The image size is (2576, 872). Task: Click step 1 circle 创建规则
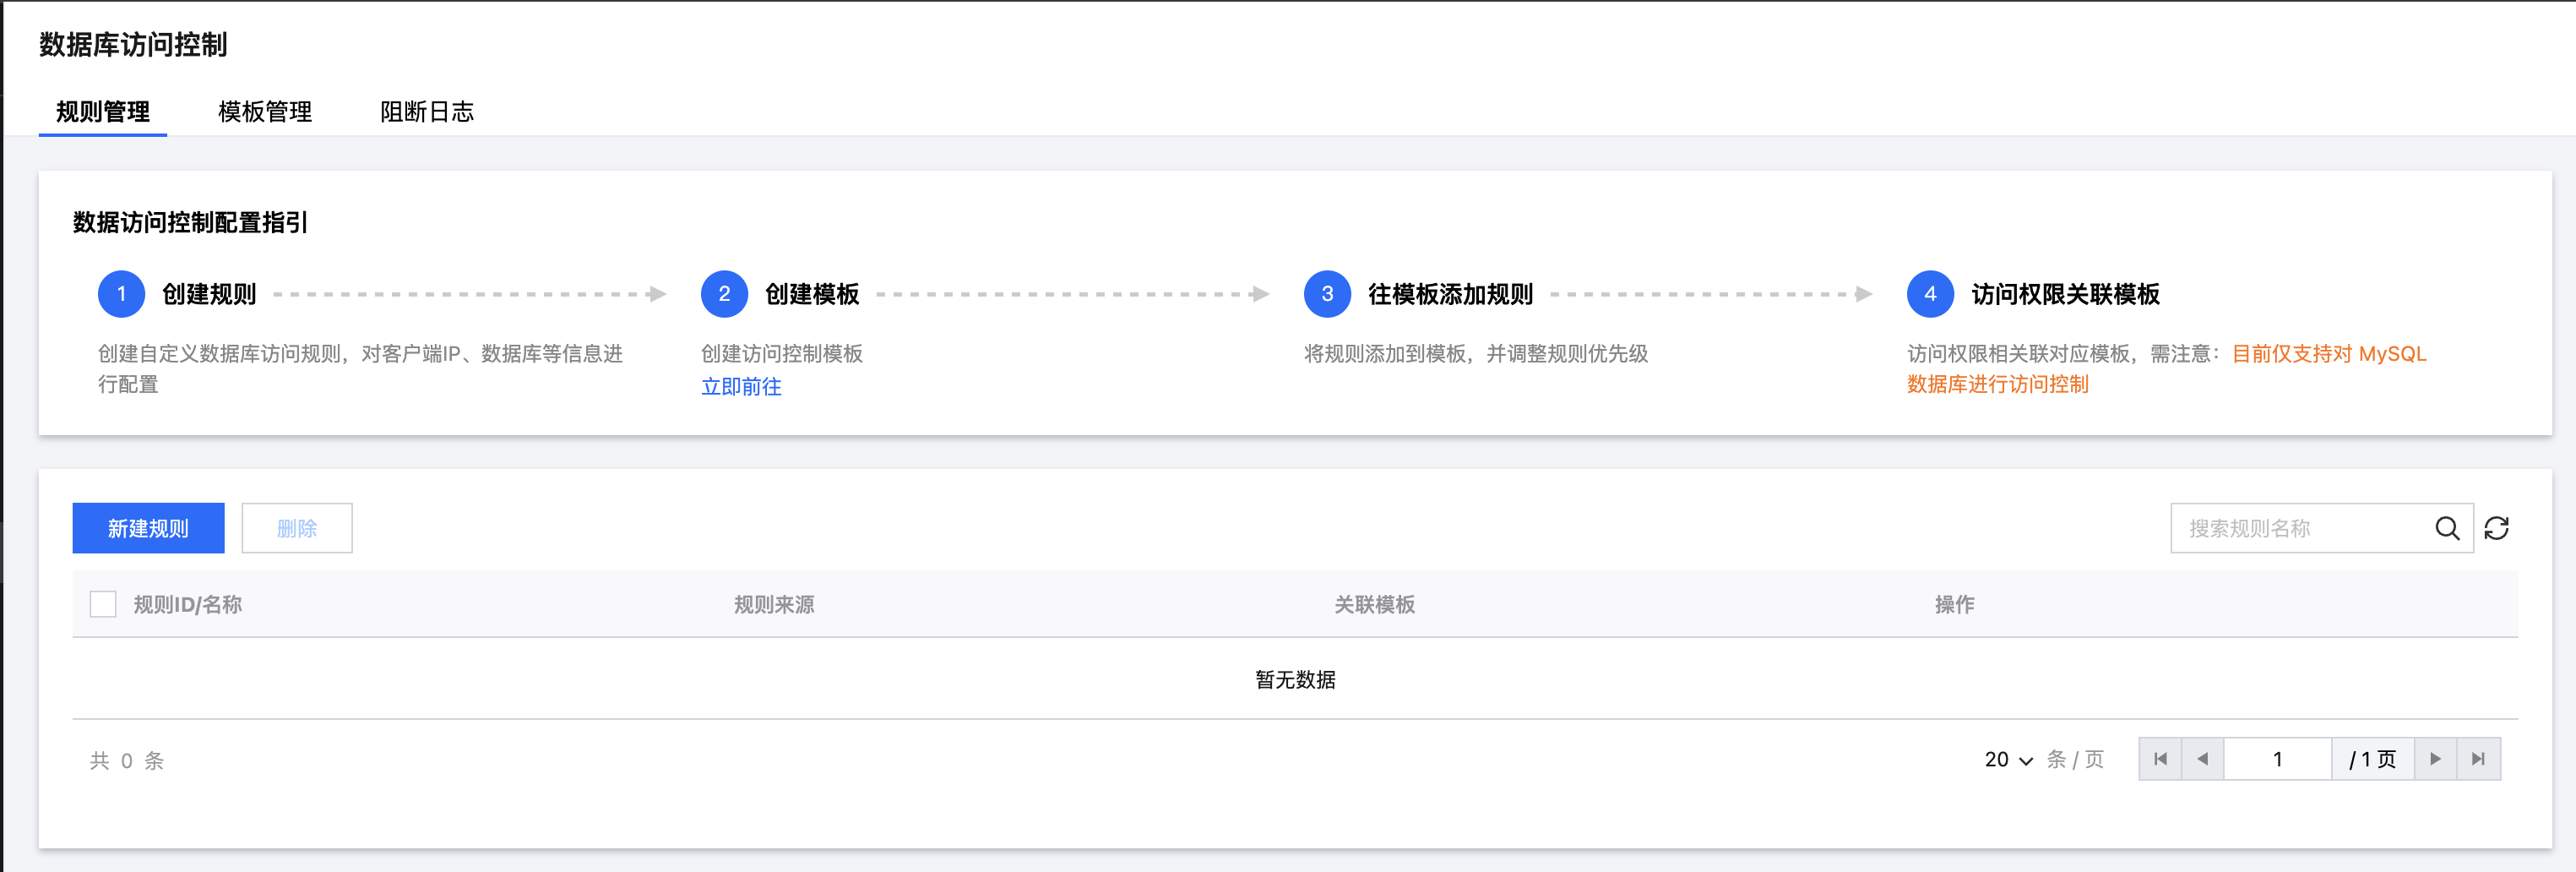[121, 294]
